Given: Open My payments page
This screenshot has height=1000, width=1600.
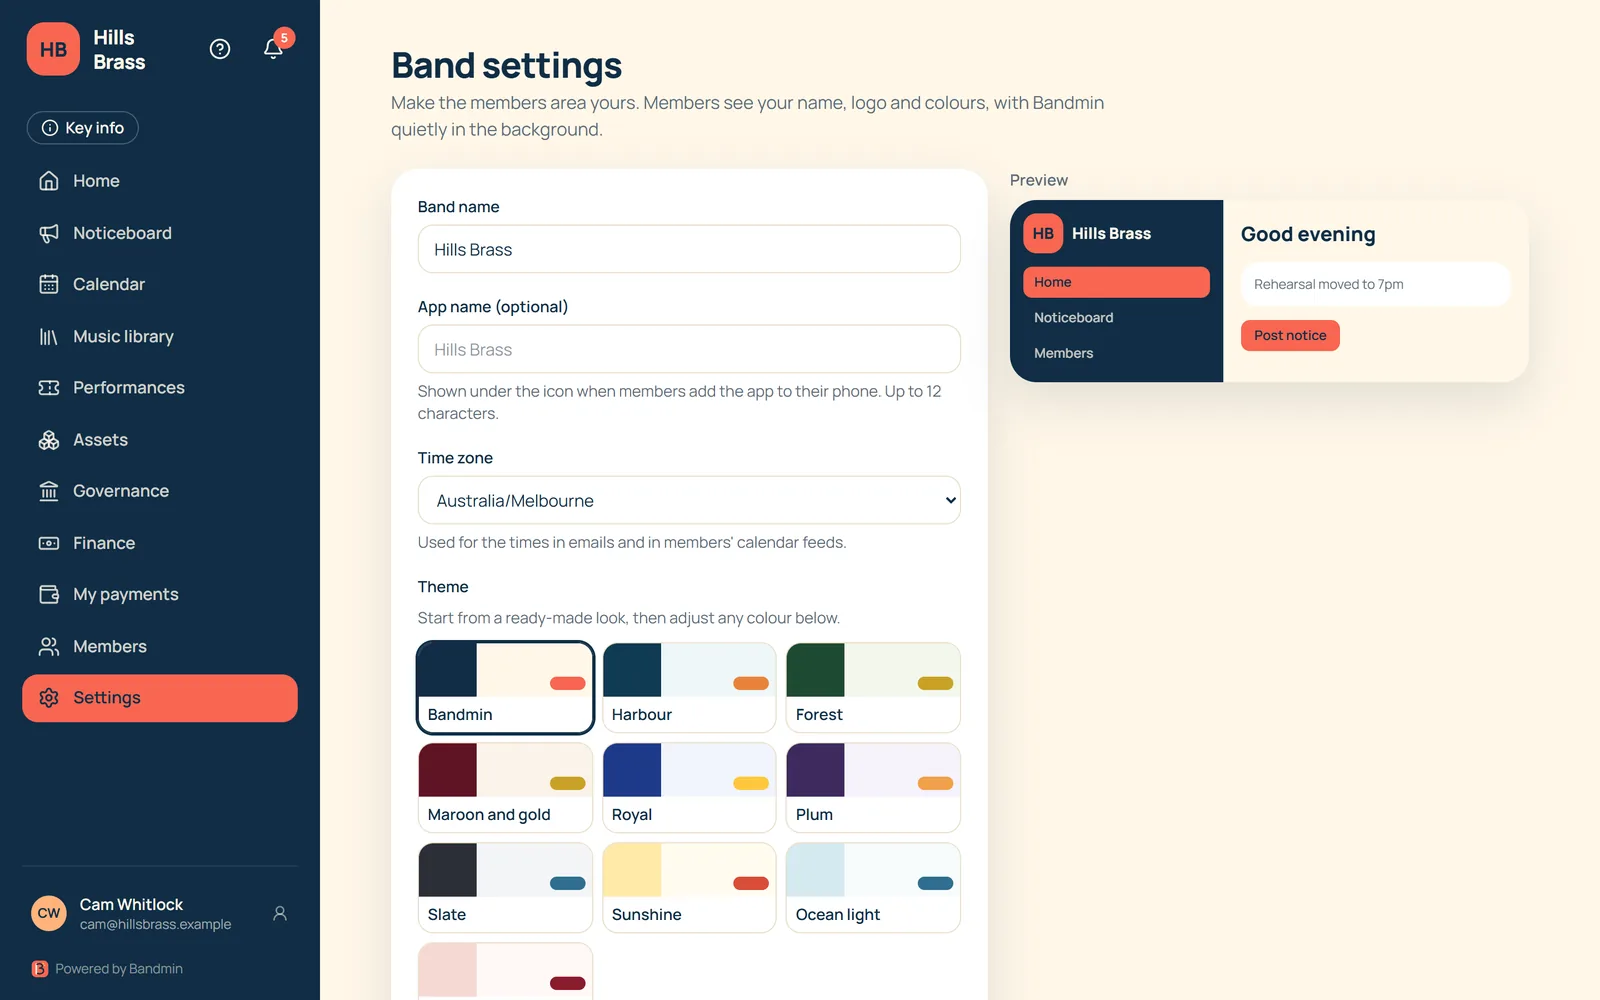Looking at the screenshot, I should [x=160, y=595].
